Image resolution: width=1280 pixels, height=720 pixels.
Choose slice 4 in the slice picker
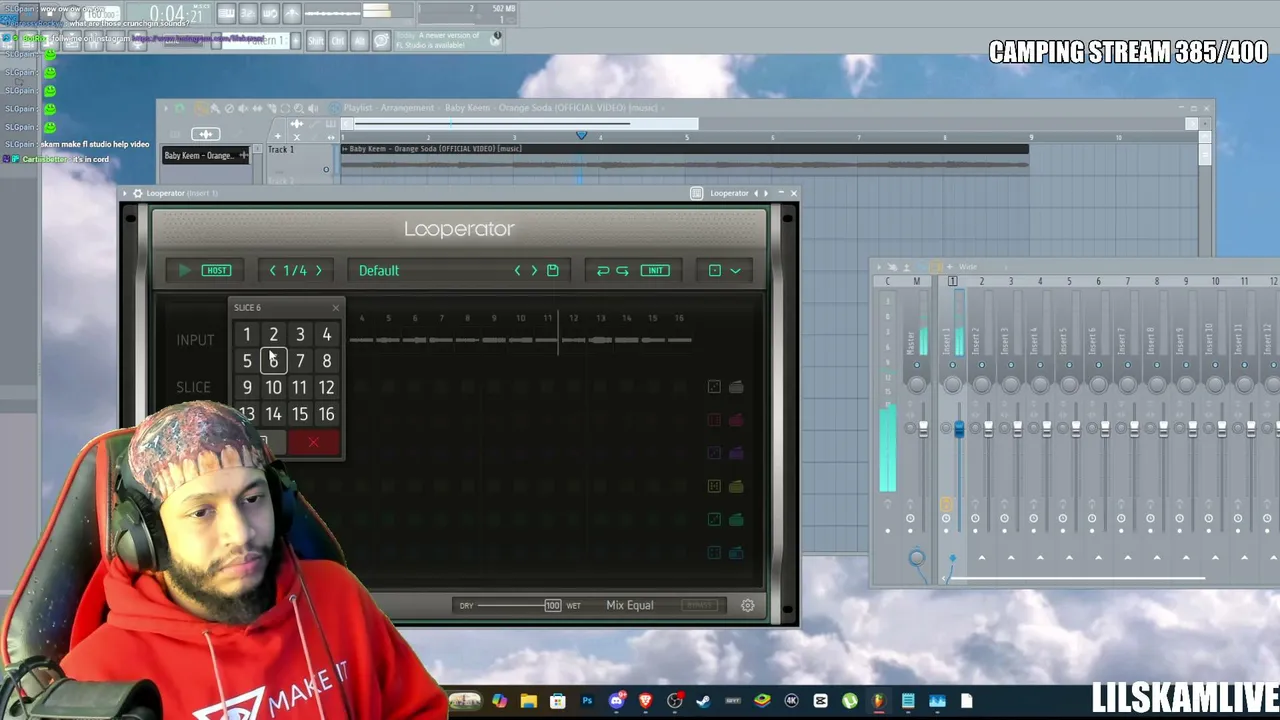pyautogui.click(x=326, y=335)
